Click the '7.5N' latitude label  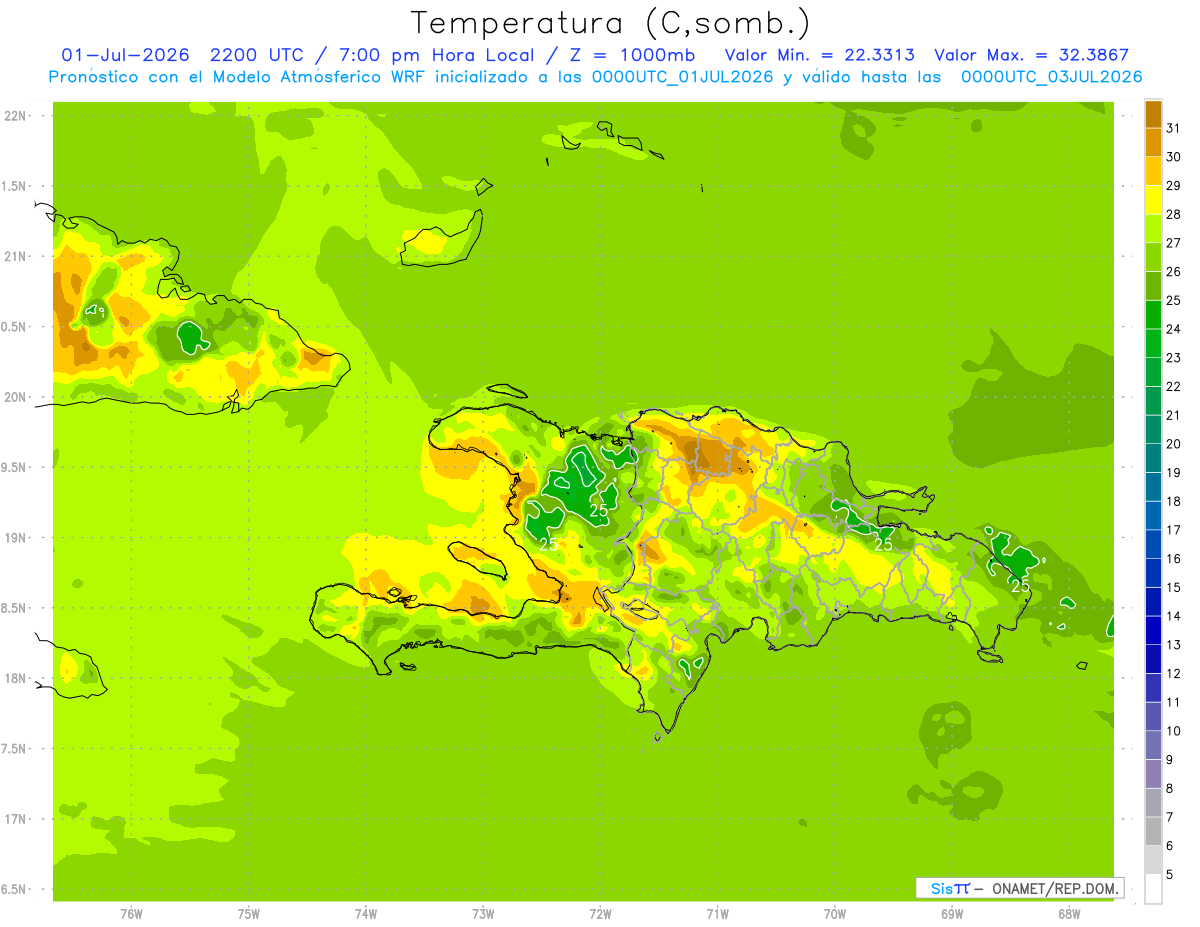[15, 749]
